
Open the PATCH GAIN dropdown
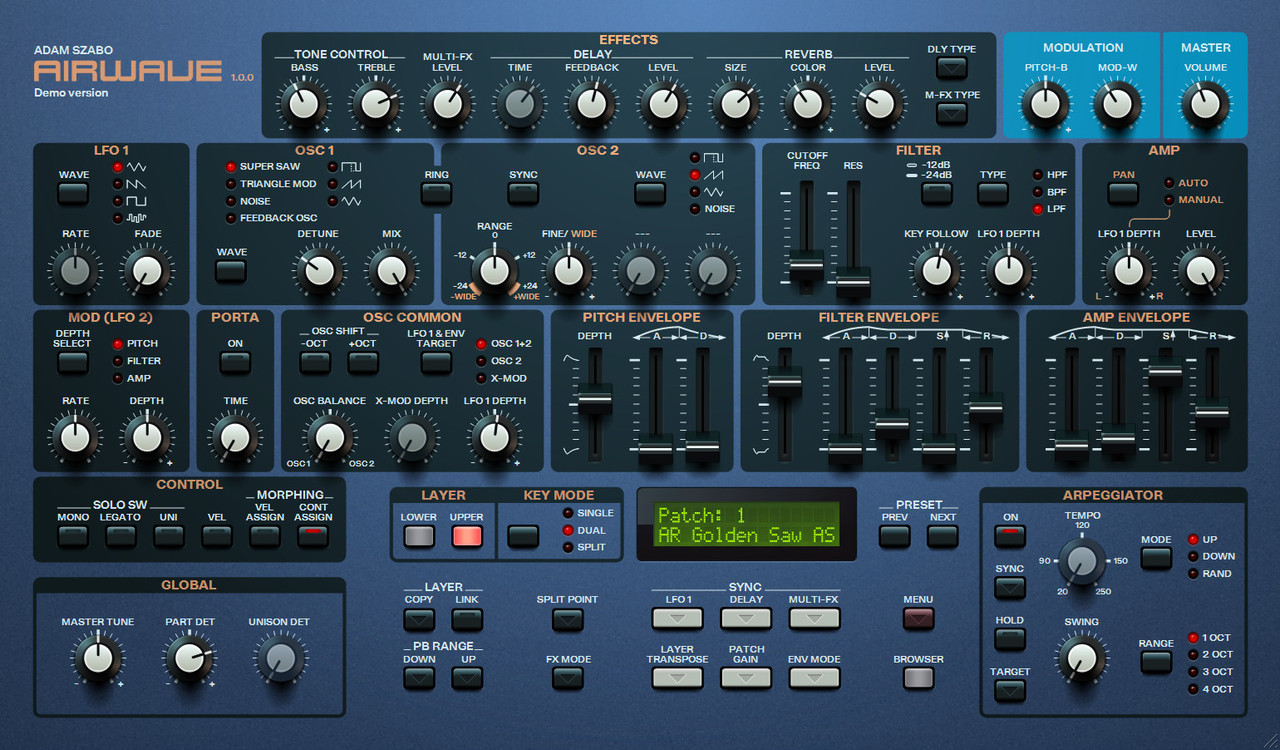[x=746, y=678]
